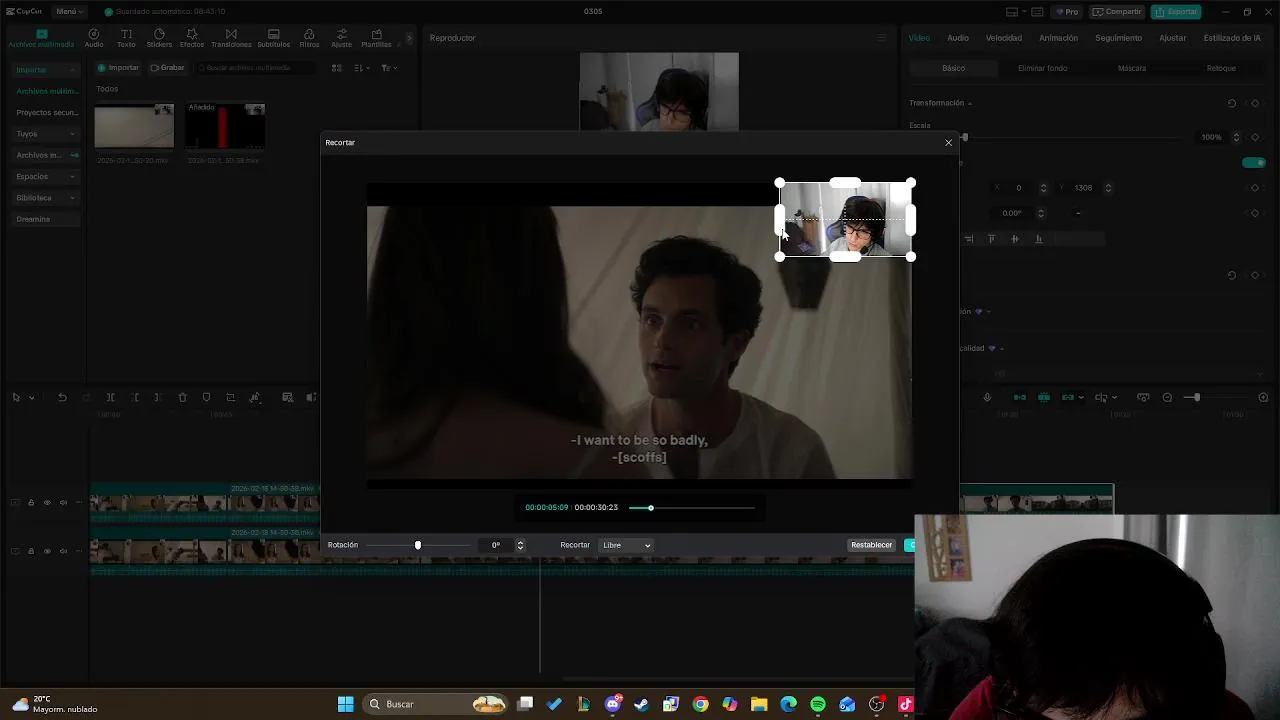
Task: Switch to the Animación tab
Action: pyautogui.click(x=1058, y=38)
